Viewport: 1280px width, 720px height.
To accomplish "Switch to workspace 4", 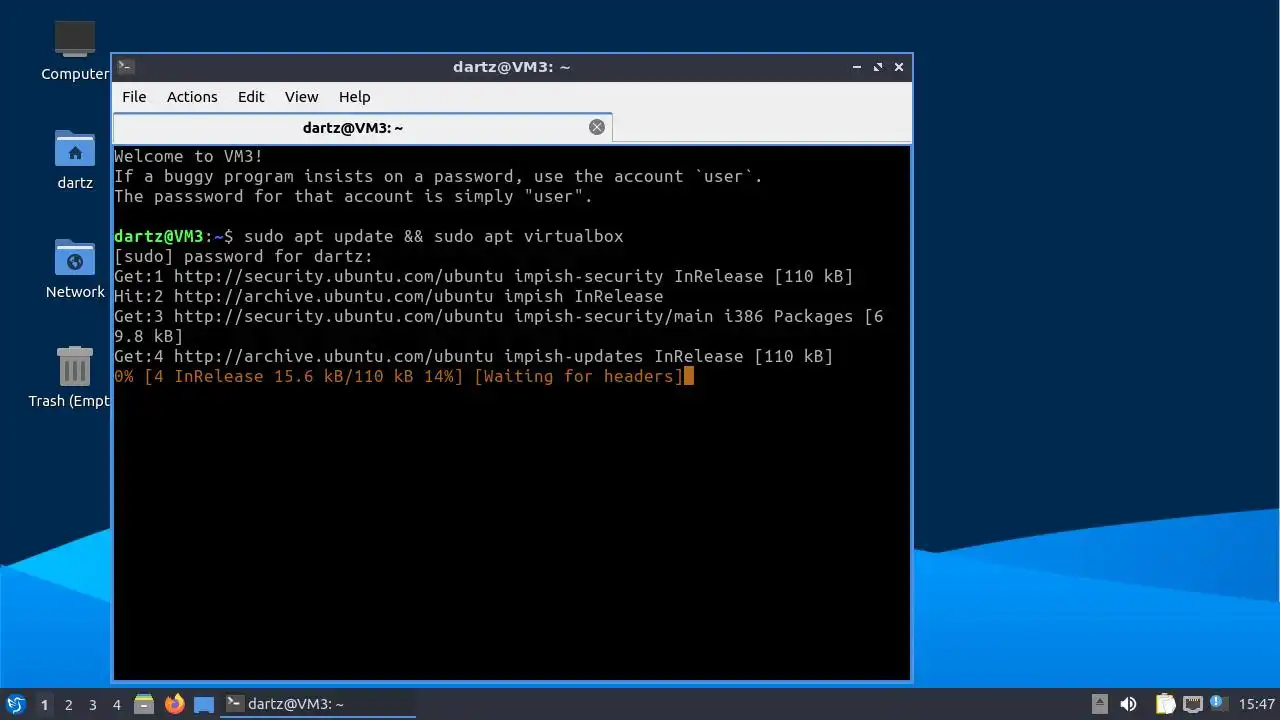I will coord(117,705).
